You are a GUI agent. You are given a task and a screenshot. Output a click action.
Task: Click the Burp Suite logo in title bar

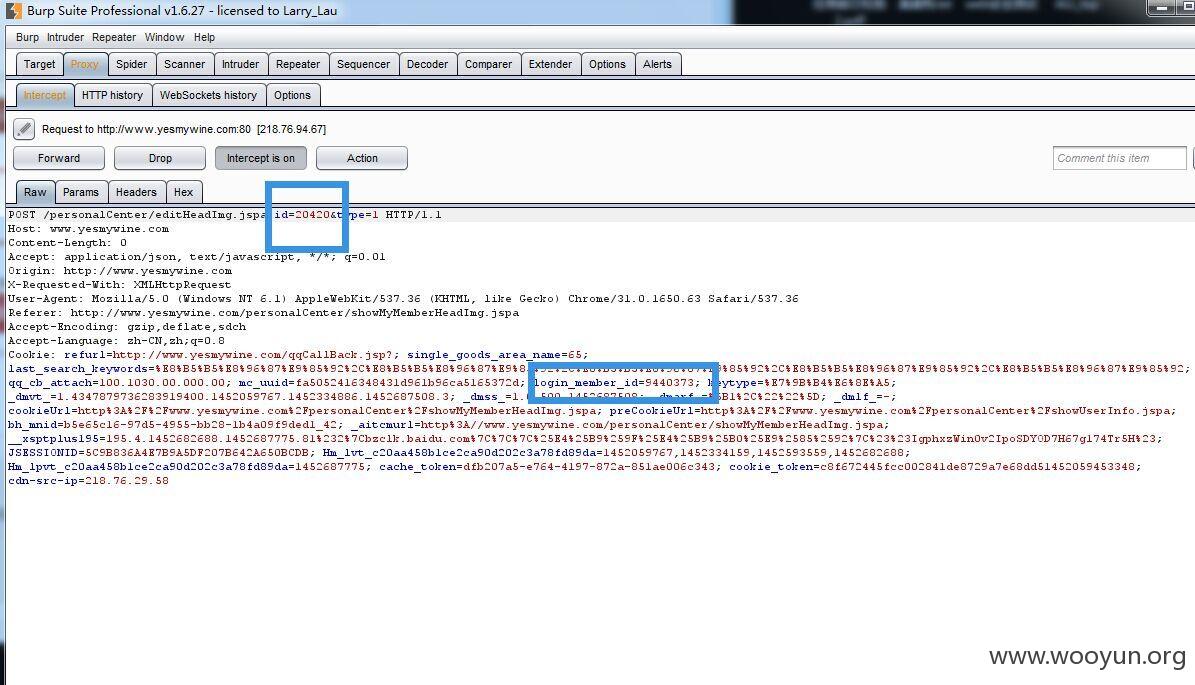[x=13, y=11]
